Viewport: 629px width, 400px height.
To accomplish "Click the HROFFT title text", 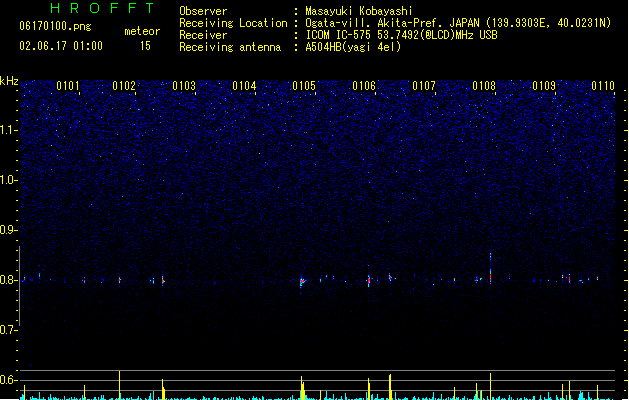I will [103, 8].
